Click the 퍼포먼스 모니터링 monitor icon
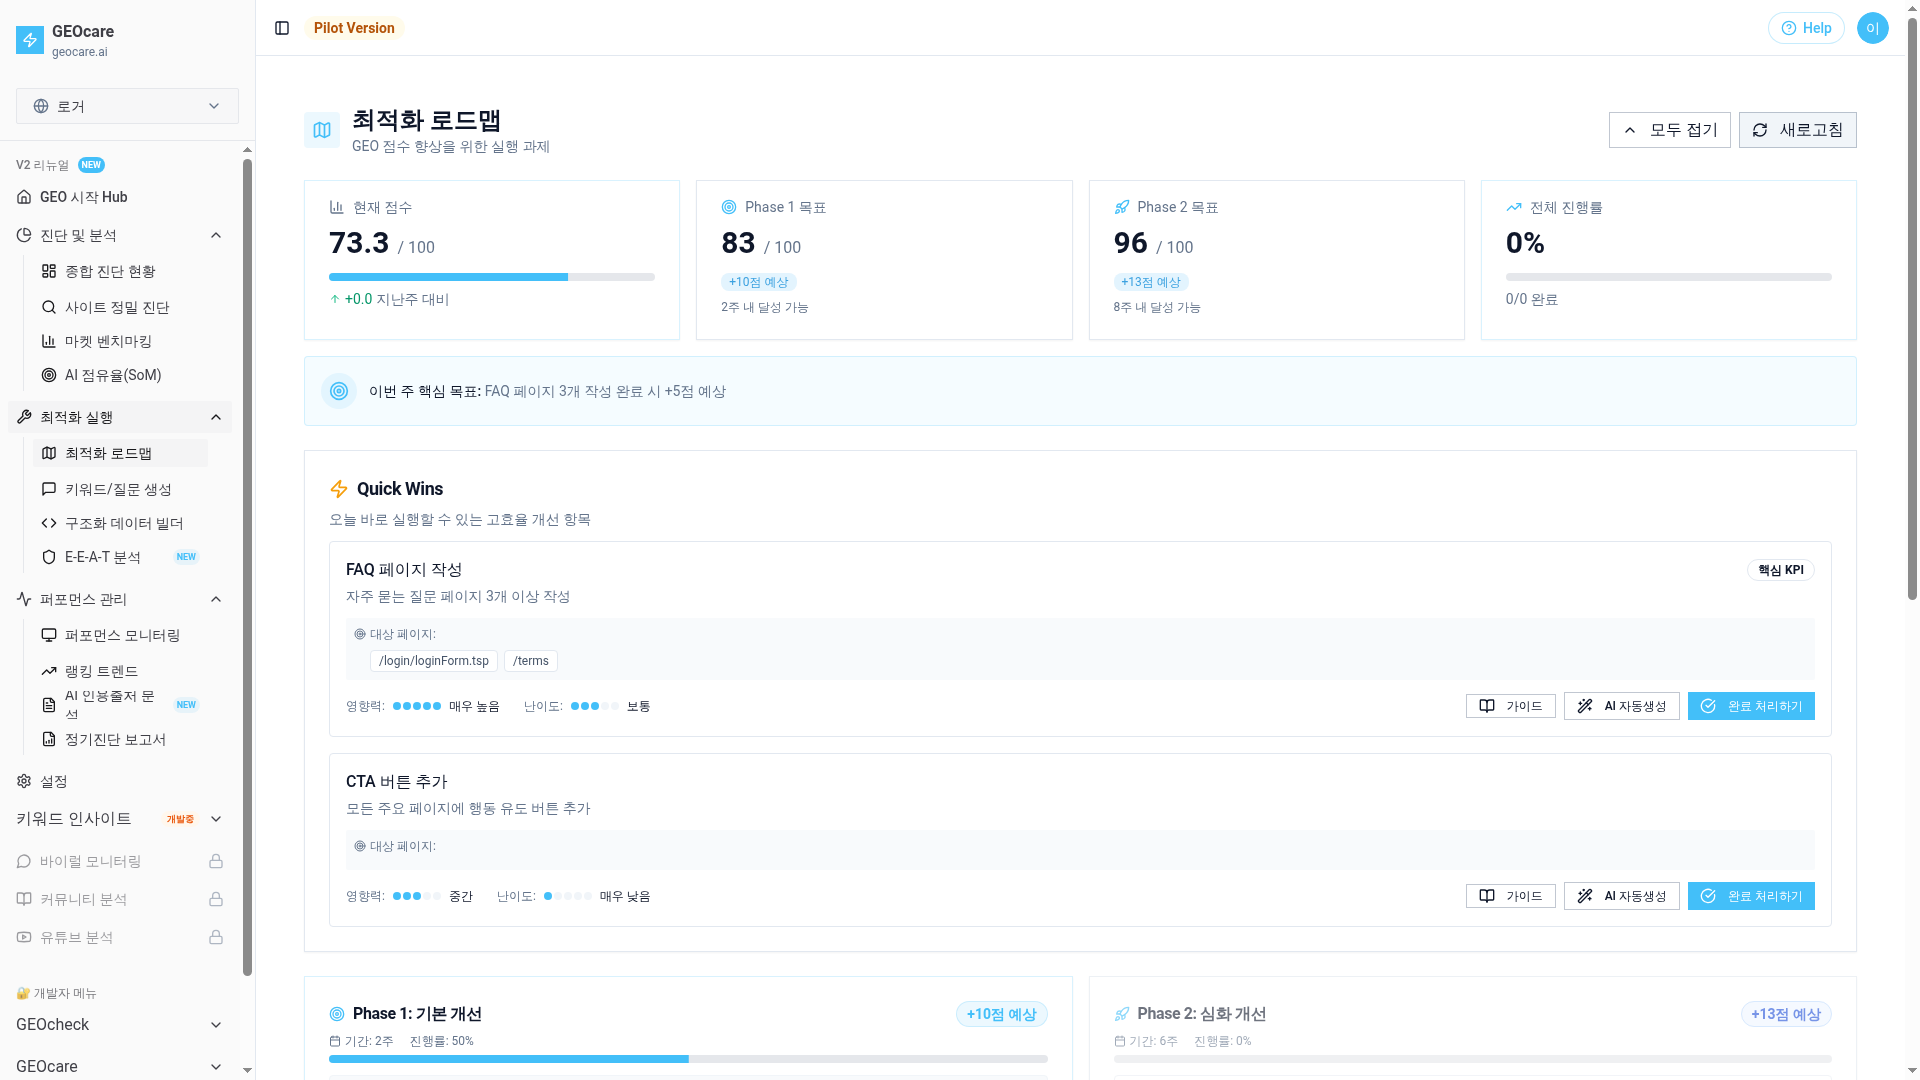The image size is (1920, 1080). tap(48, 635)
